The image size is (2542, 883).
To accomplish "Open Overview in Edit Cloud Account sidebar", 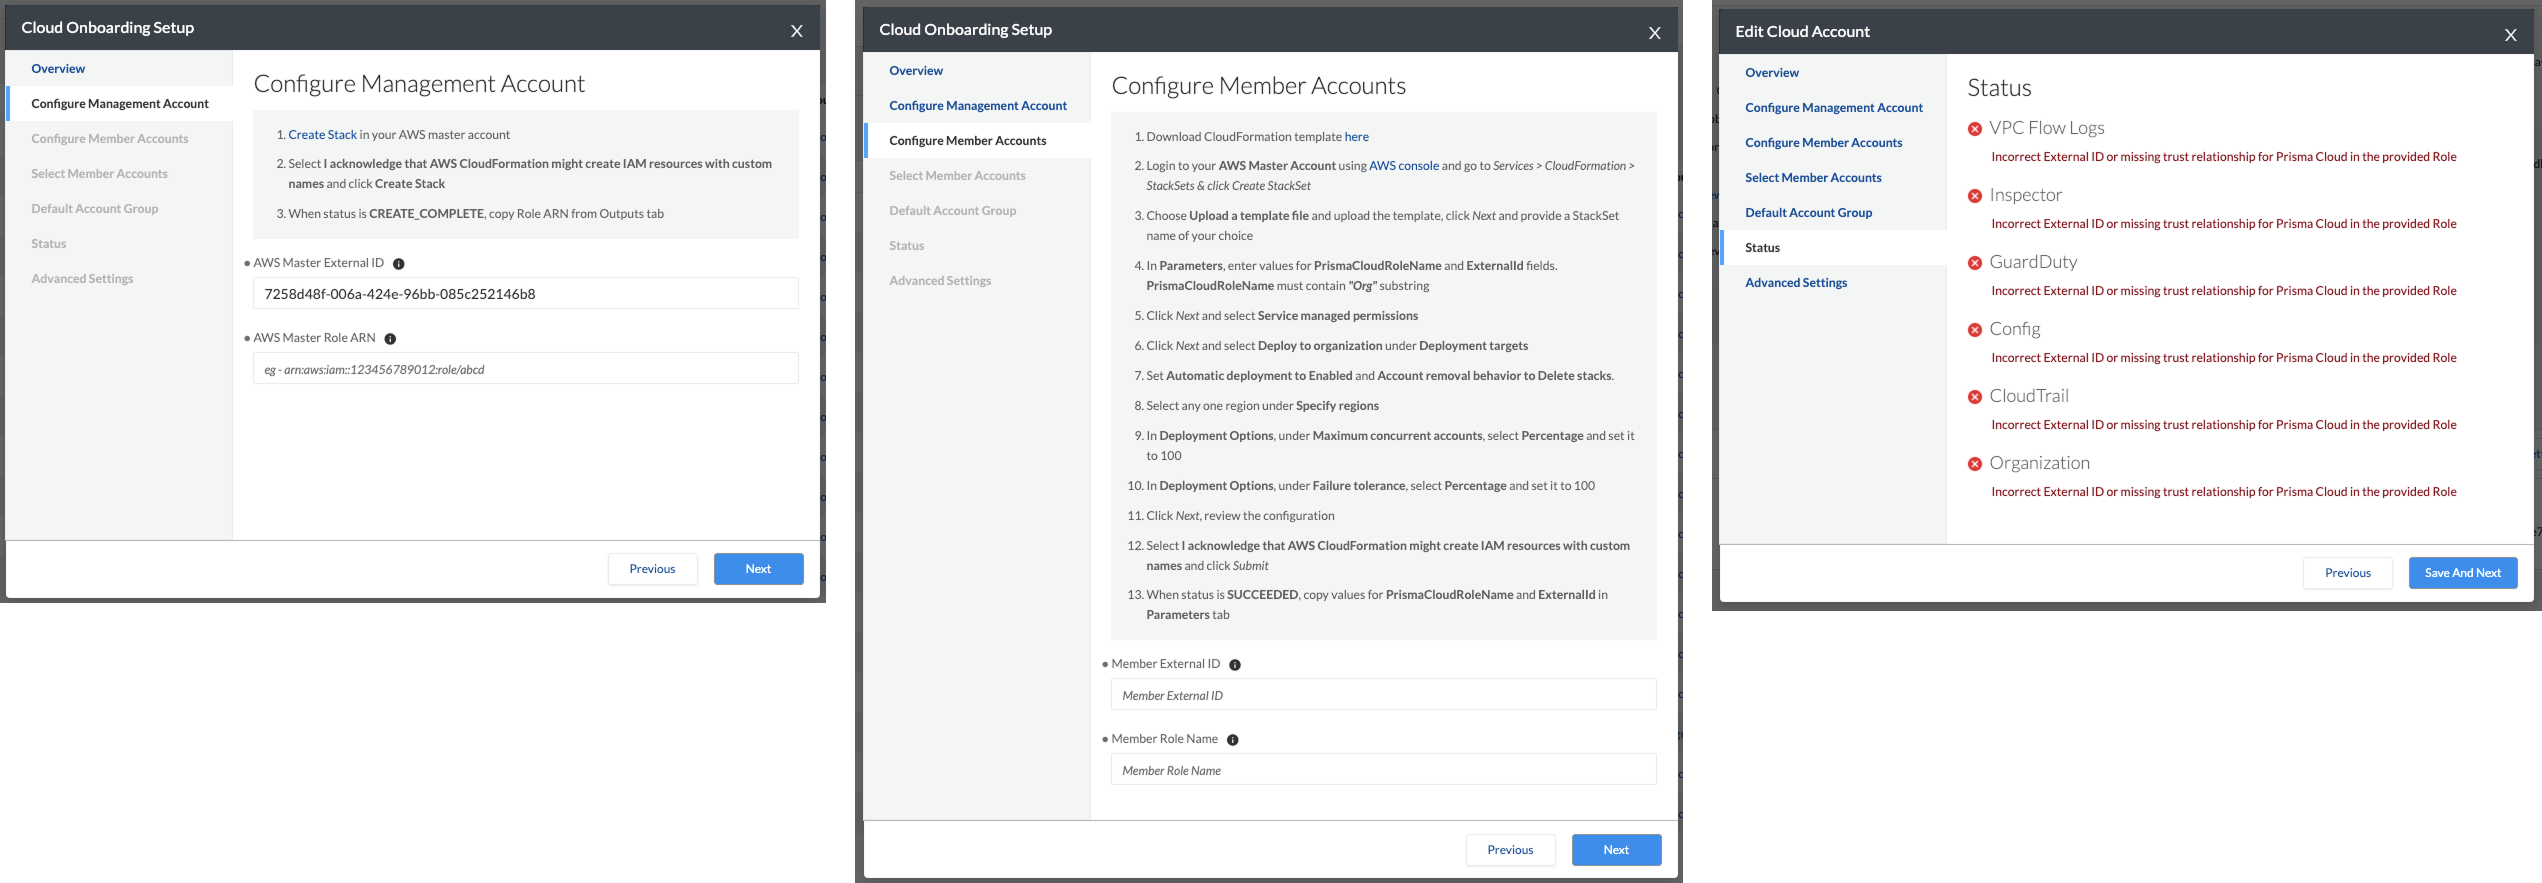I will click(x=1772, y=73).
